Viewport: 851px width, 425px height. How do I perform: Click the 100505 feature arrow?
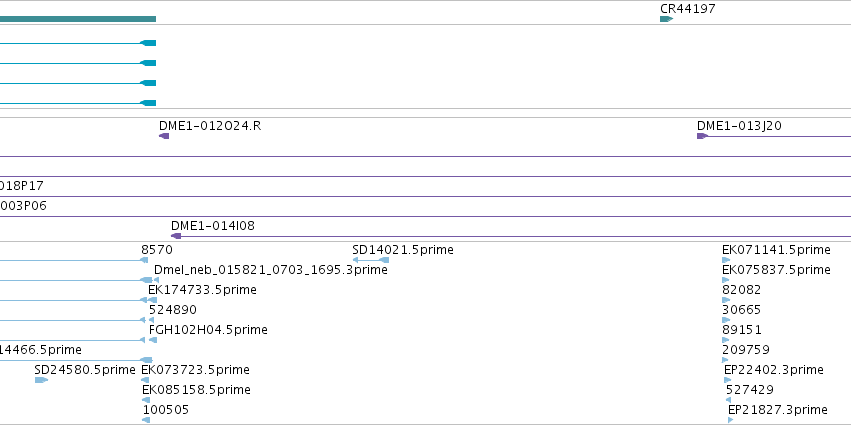(x=145, y=420)
